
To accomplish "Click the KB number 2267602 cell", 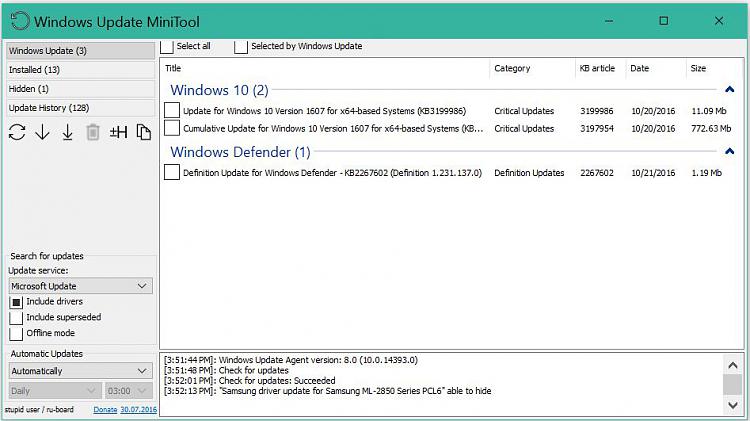I will coord(597,173).
